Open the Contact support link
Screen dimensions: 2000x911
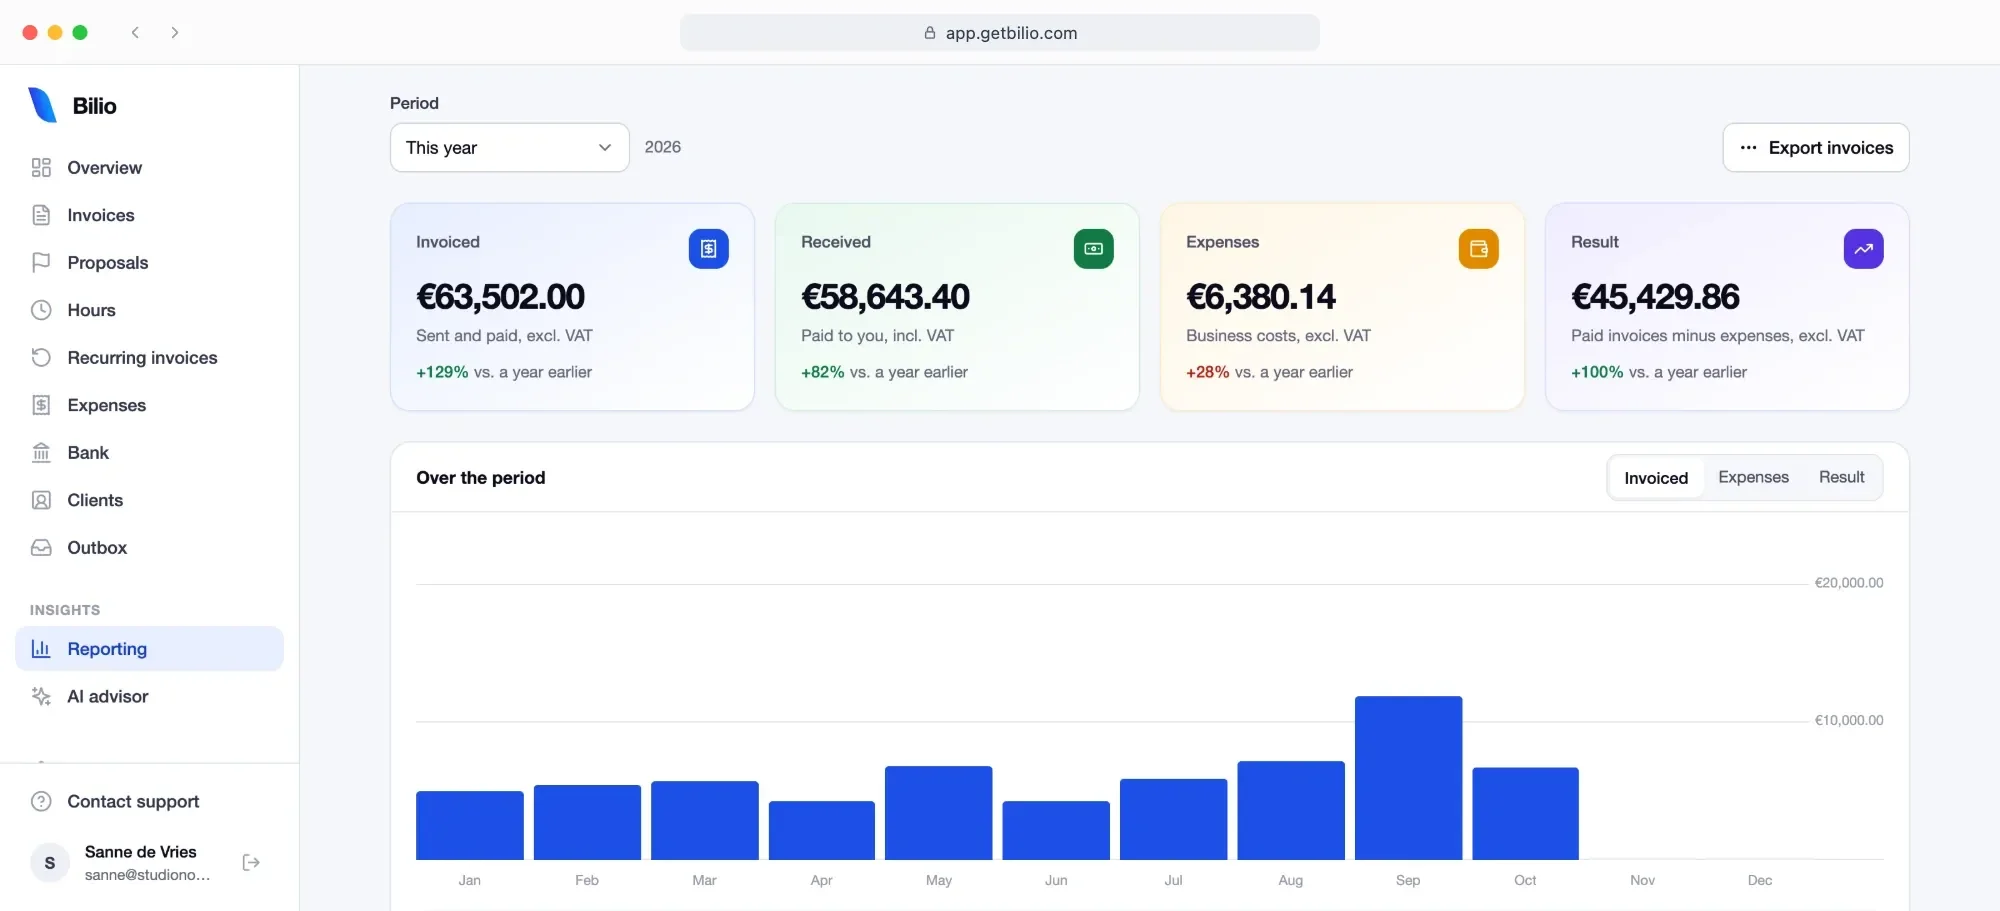[133, 801]
